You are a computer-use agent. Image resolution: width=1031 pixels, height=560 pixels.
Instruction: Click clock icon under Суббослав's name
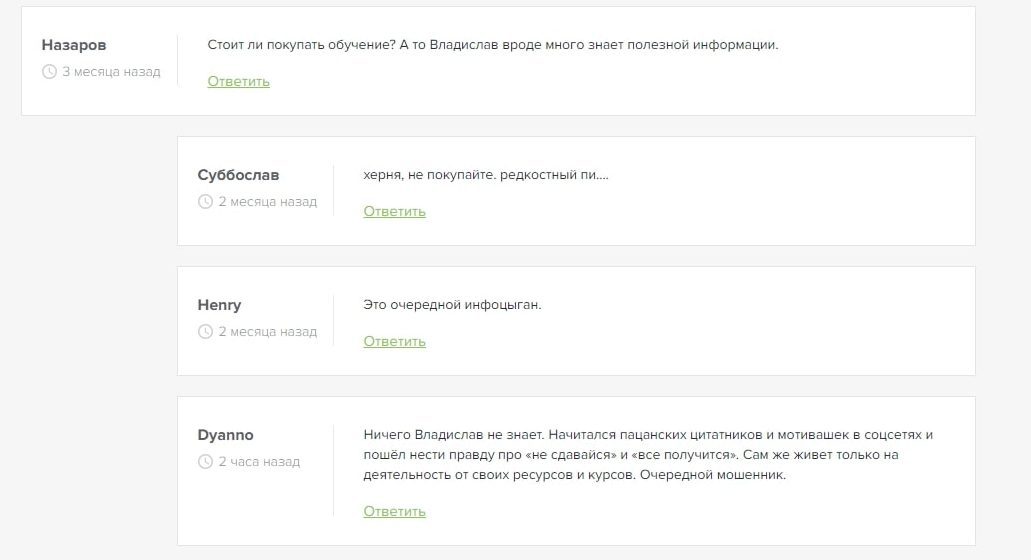(205, 202)
